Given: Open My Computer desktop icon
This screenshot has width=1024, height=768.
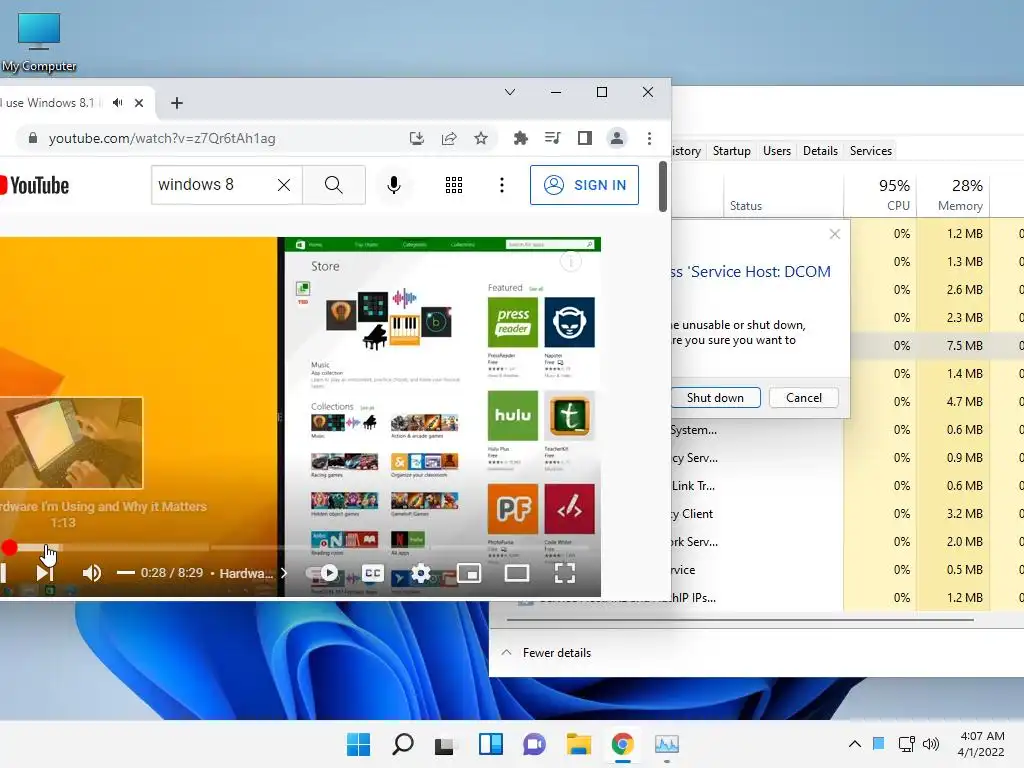Looking at the screenshot, I should tap(39, 41).
